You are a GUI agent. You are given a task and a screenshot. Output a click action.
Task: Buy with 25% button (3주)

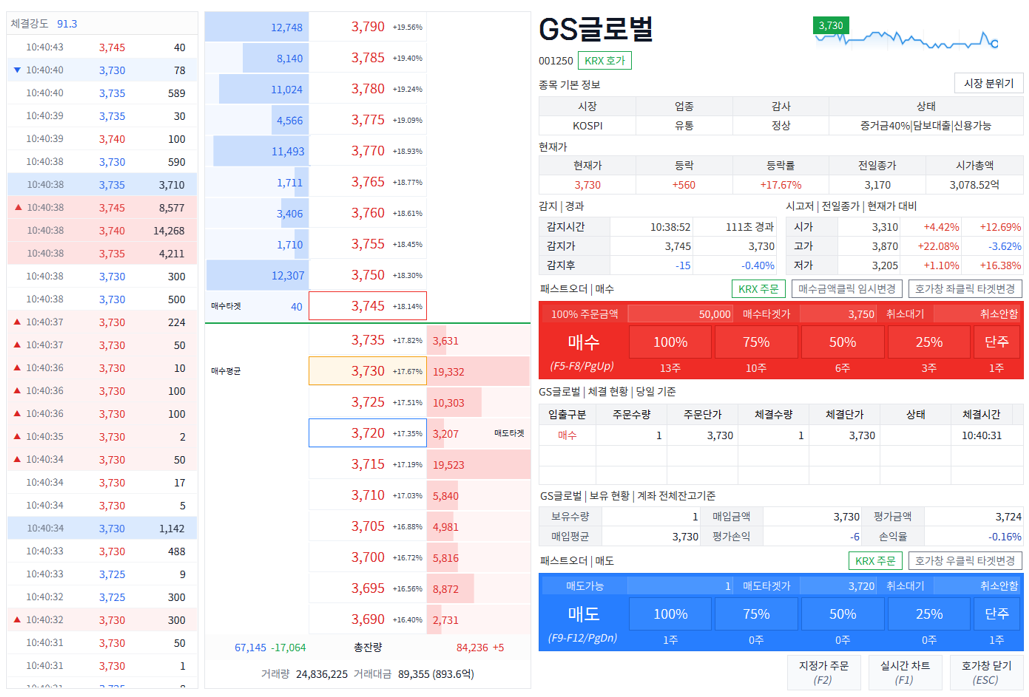(x=929, y=342)
